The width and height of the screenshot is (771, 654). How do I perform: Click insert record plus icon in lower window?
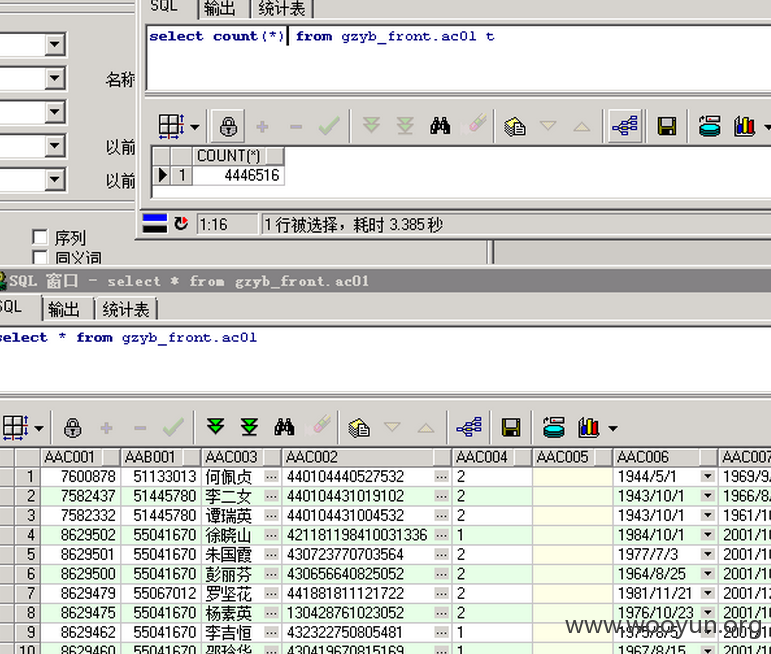(x=106, y=428)
